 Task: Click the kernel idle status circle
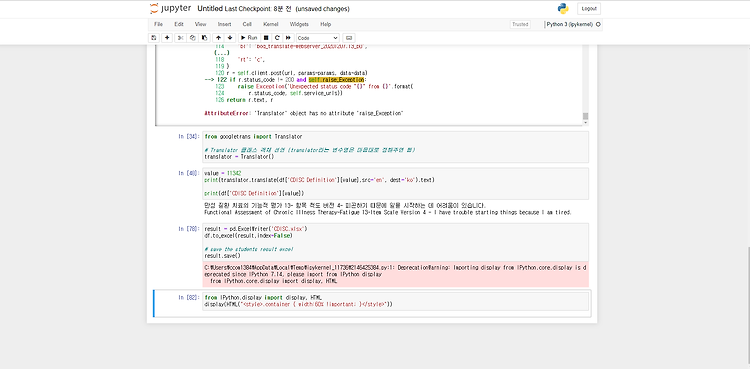(598, 24)
